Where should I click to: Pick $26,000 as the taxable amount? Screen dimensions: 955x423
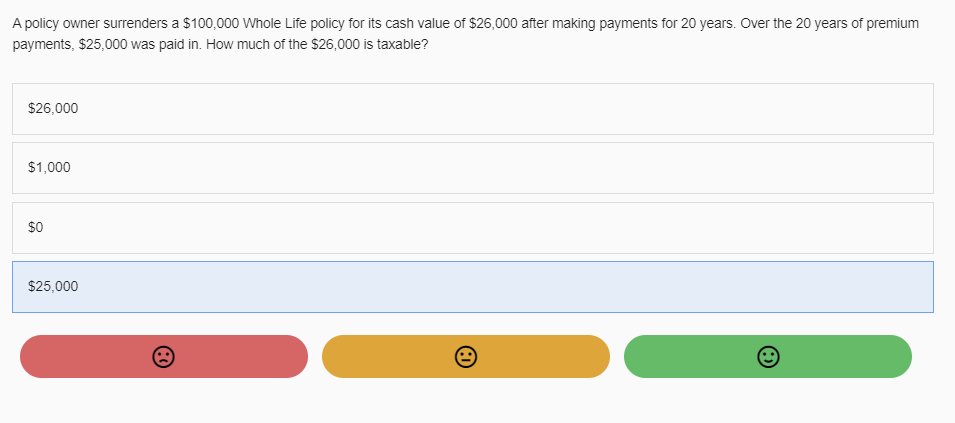point(472,109)
